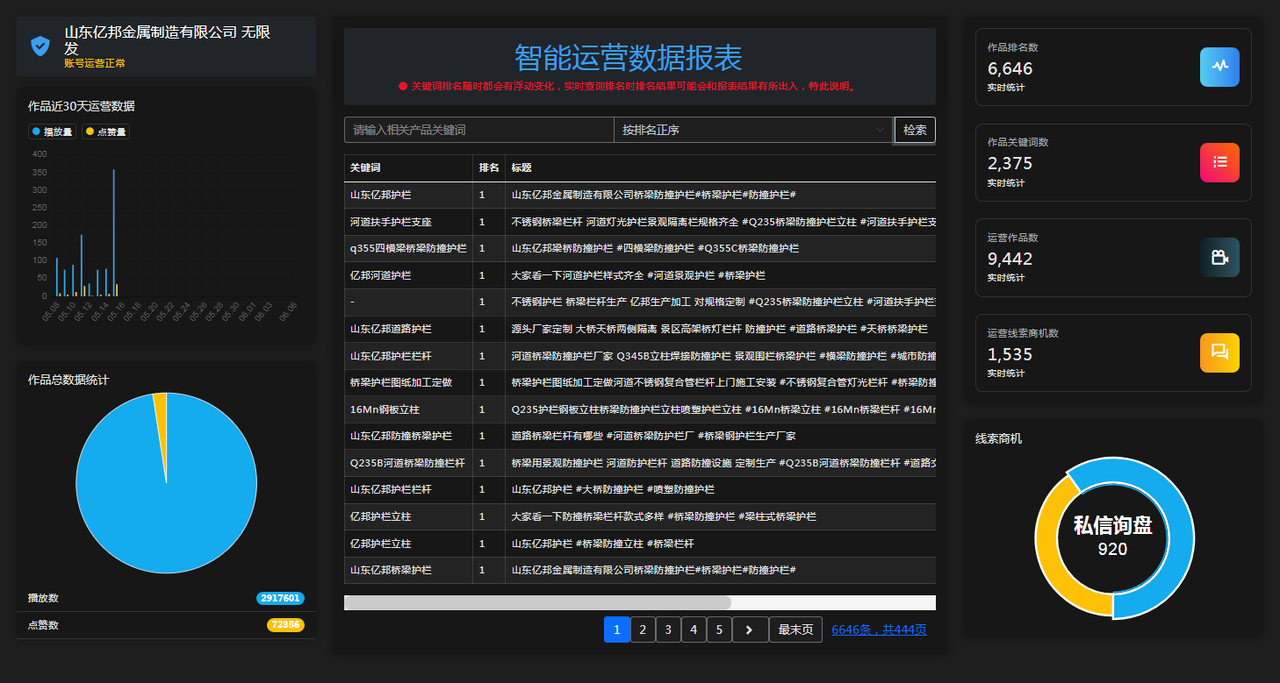Go to page 5 in pagination
The image size is (1280, 683).
point(719,629)
